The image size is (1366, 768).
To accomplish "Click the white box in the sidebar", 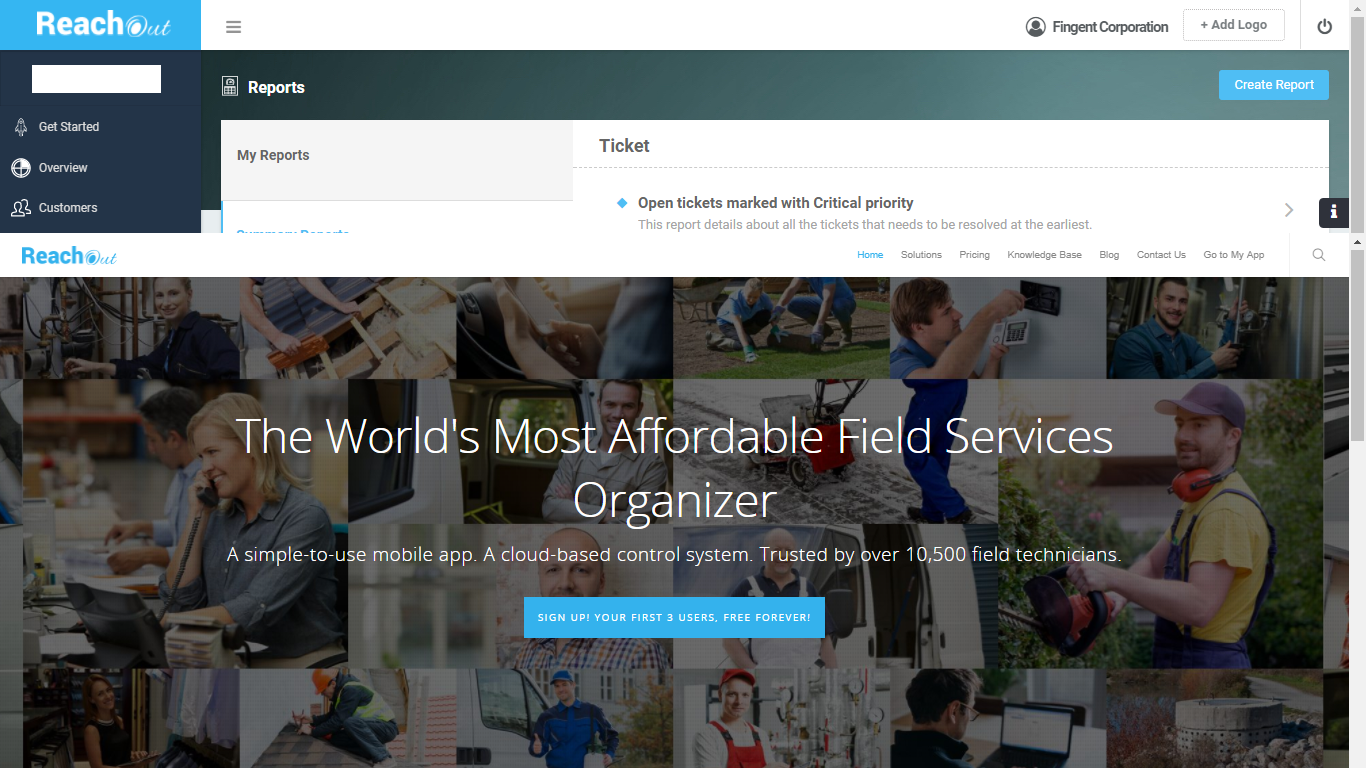I will coord(96,79).
